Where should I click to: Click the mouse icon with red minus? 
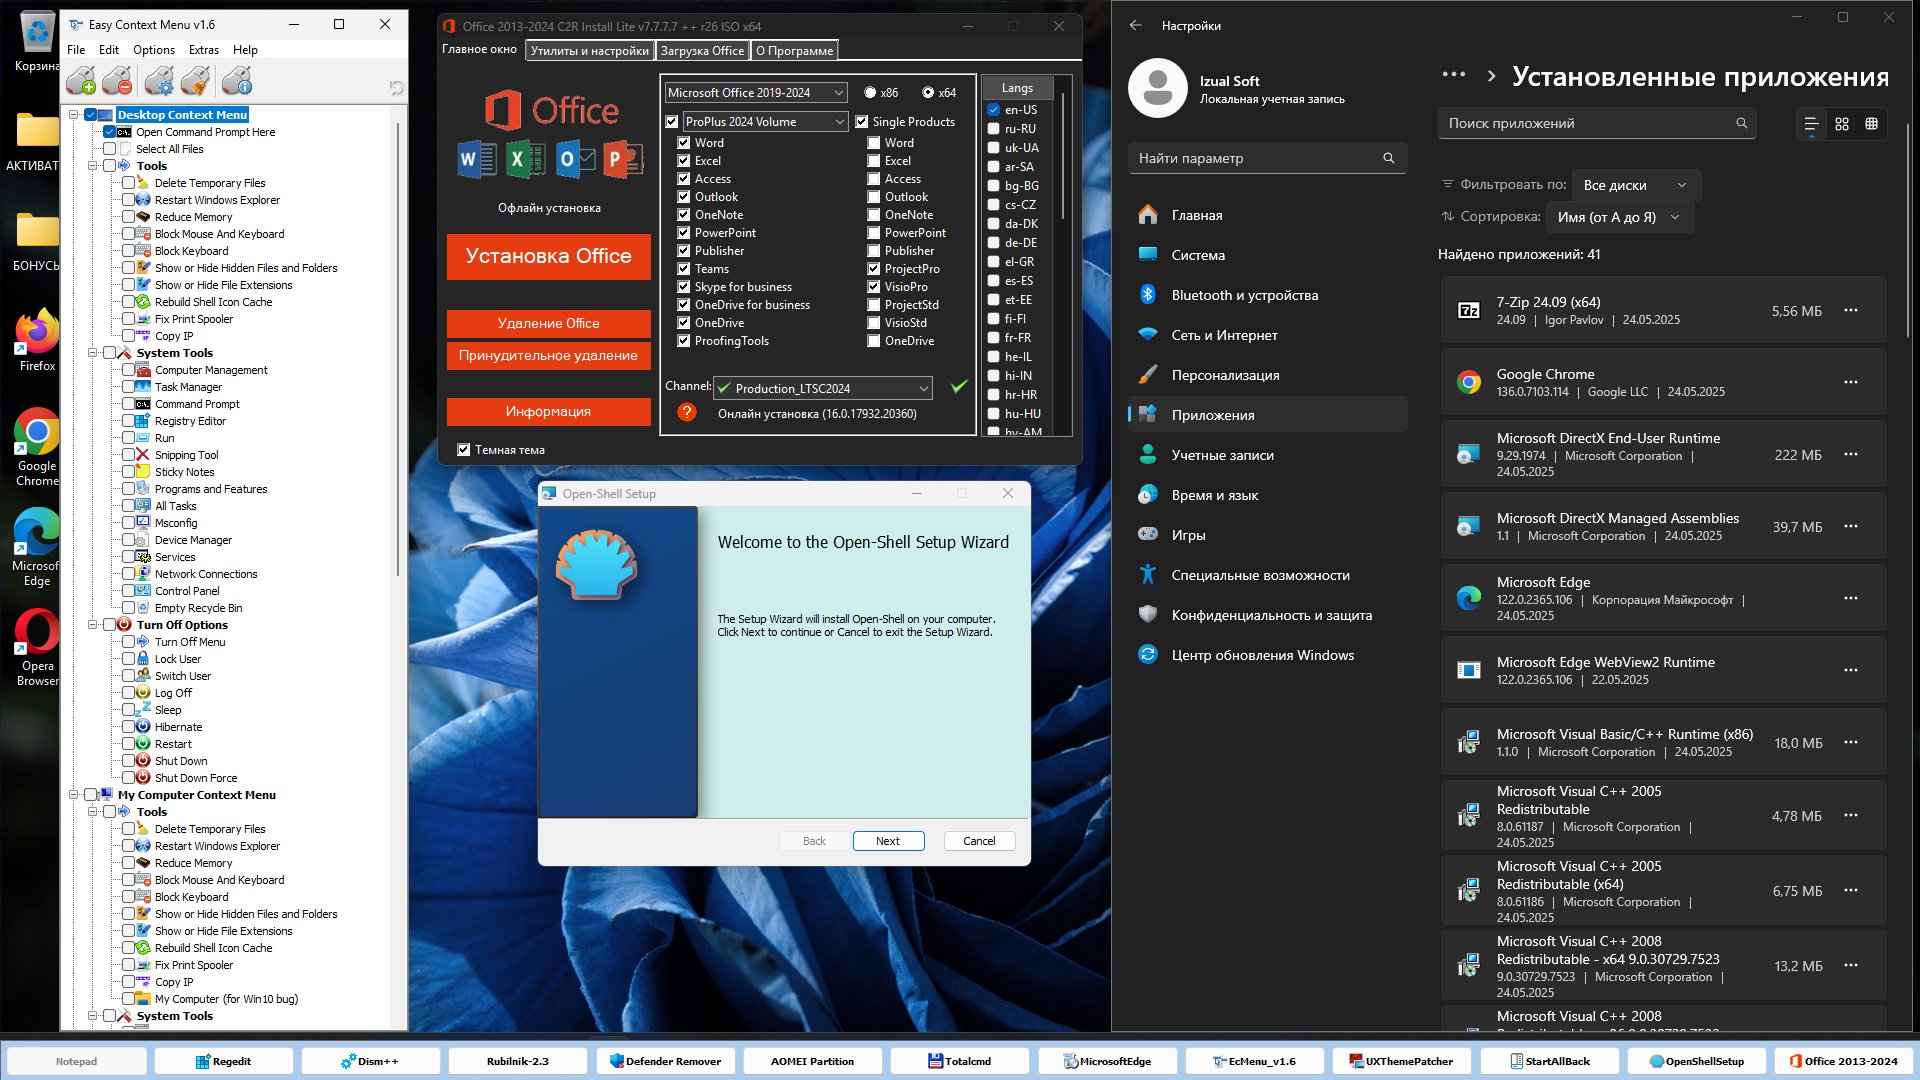118,81
